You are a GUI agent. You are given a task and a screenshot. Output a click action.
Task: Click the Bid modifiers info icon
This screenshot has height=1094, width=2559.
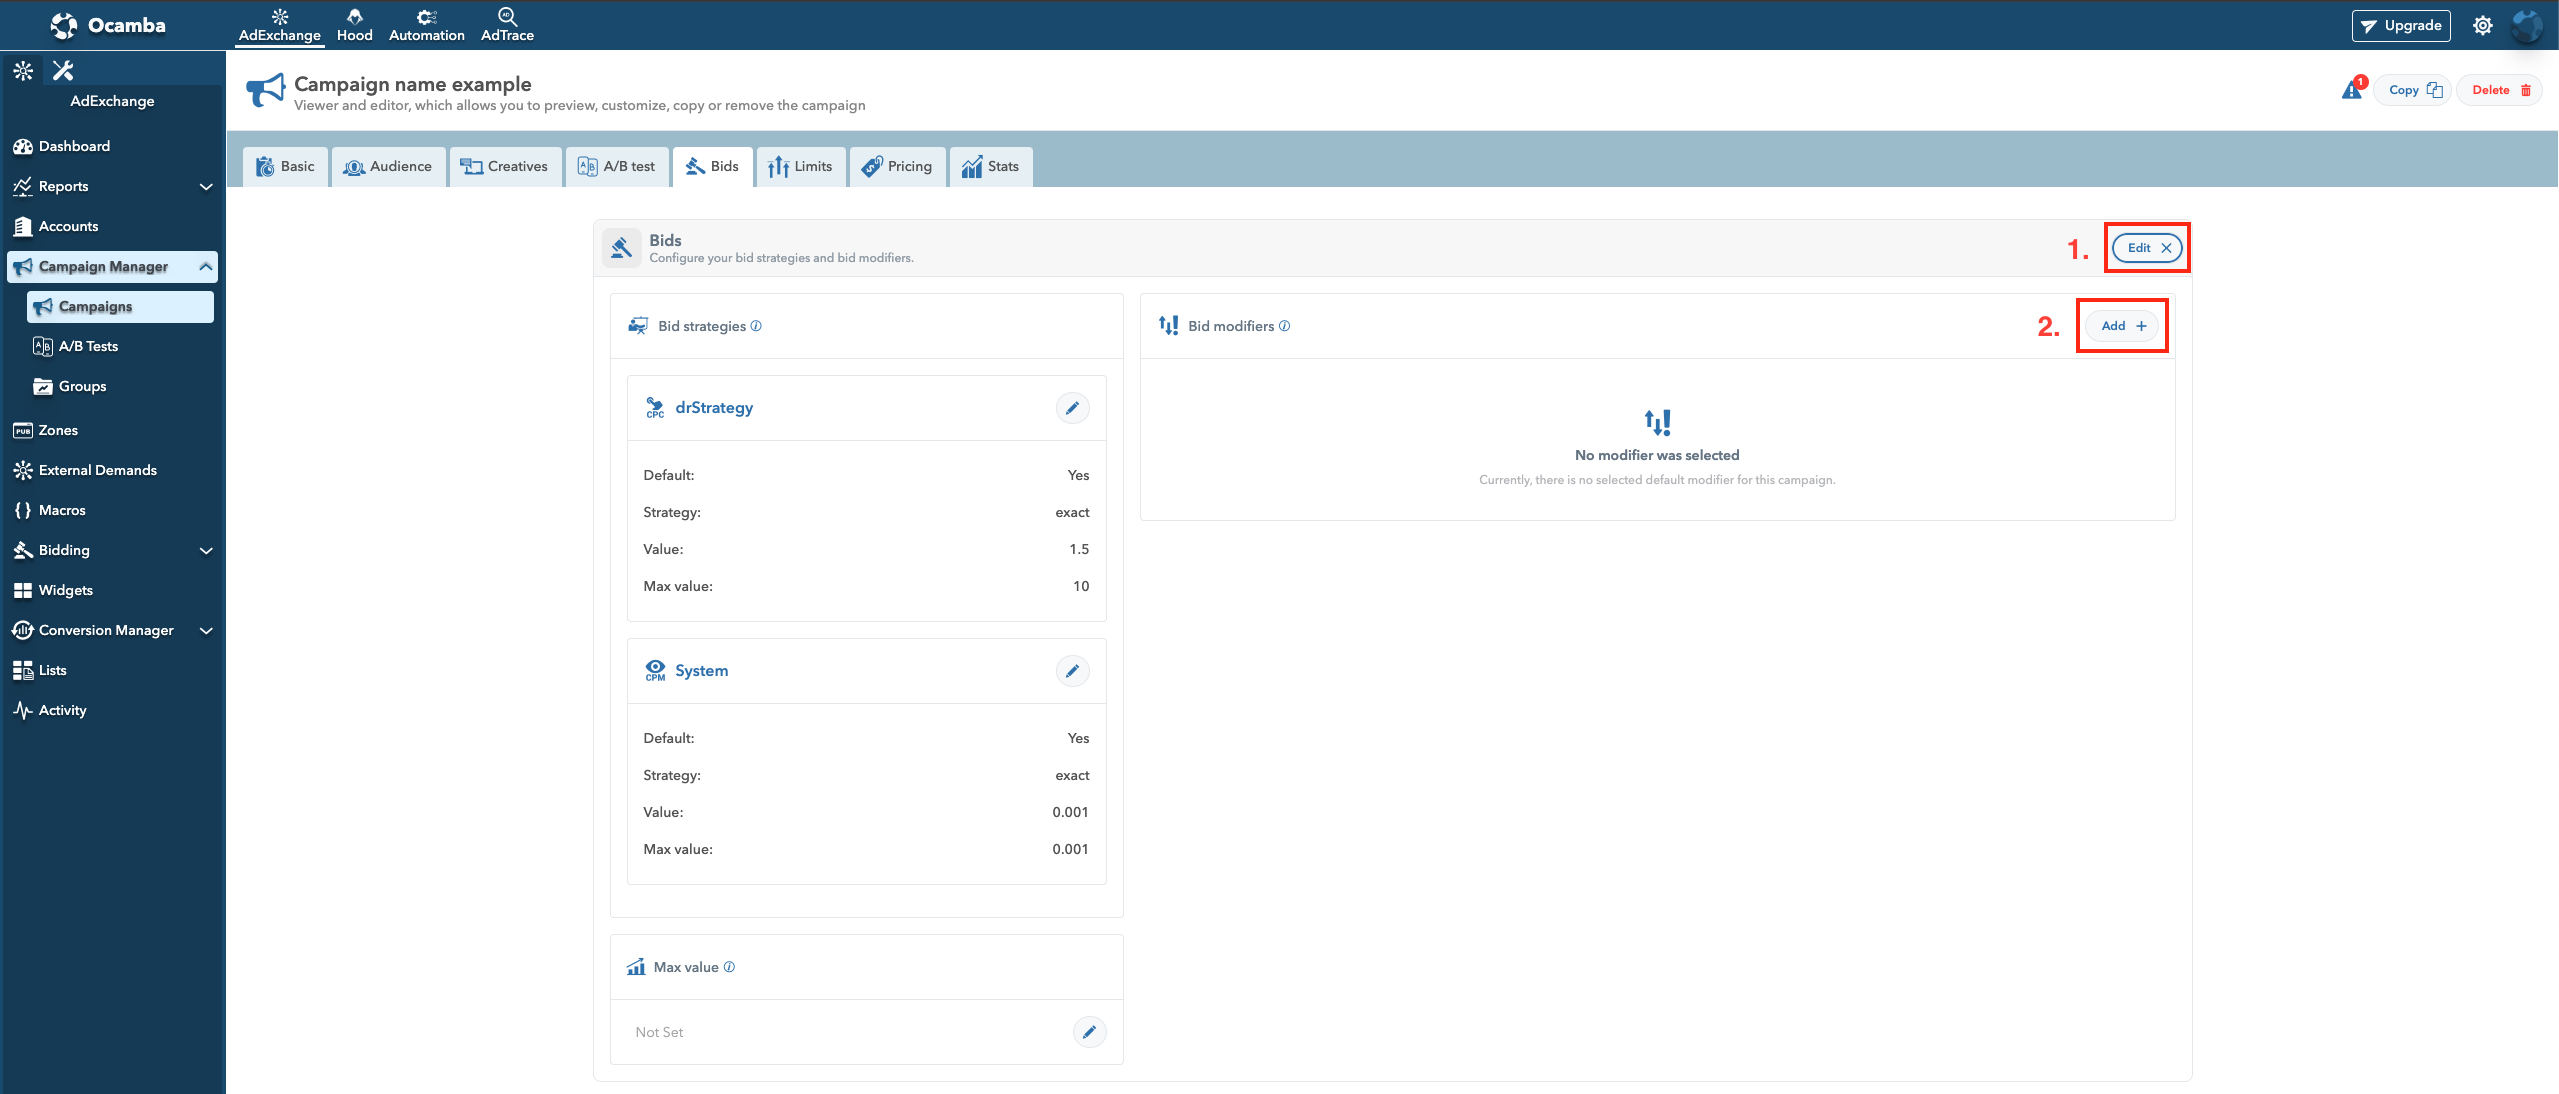(1284, 326)
